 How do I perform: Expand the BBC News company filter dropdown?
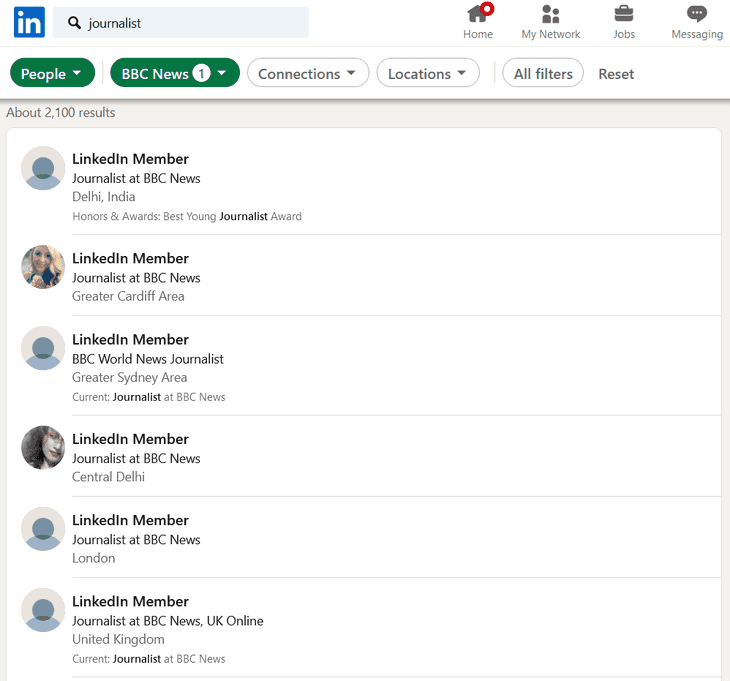[175, 73]
